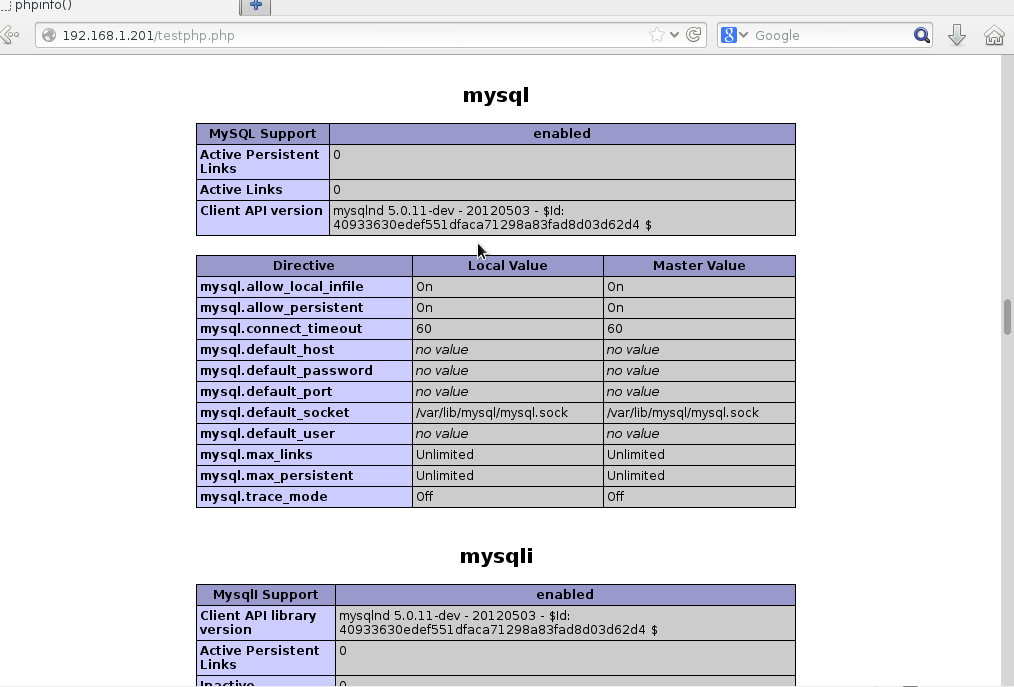
Task: Click the vertical scrollbar thumb
Action: [1007, 316]
